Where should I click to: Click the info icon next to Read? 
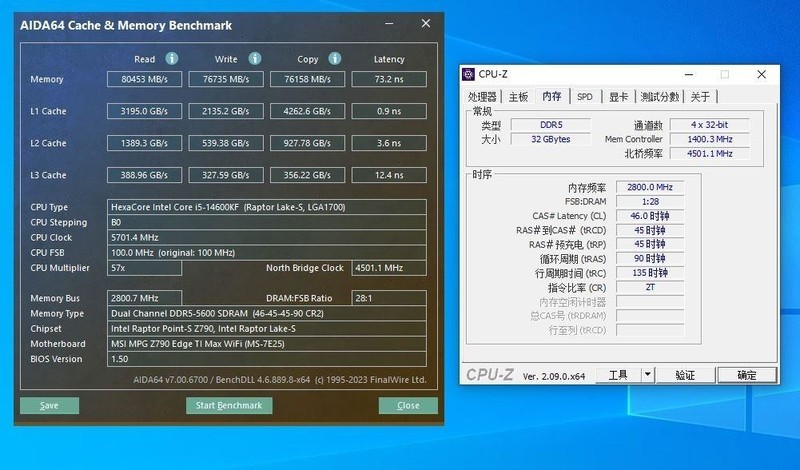pos(172,59)
